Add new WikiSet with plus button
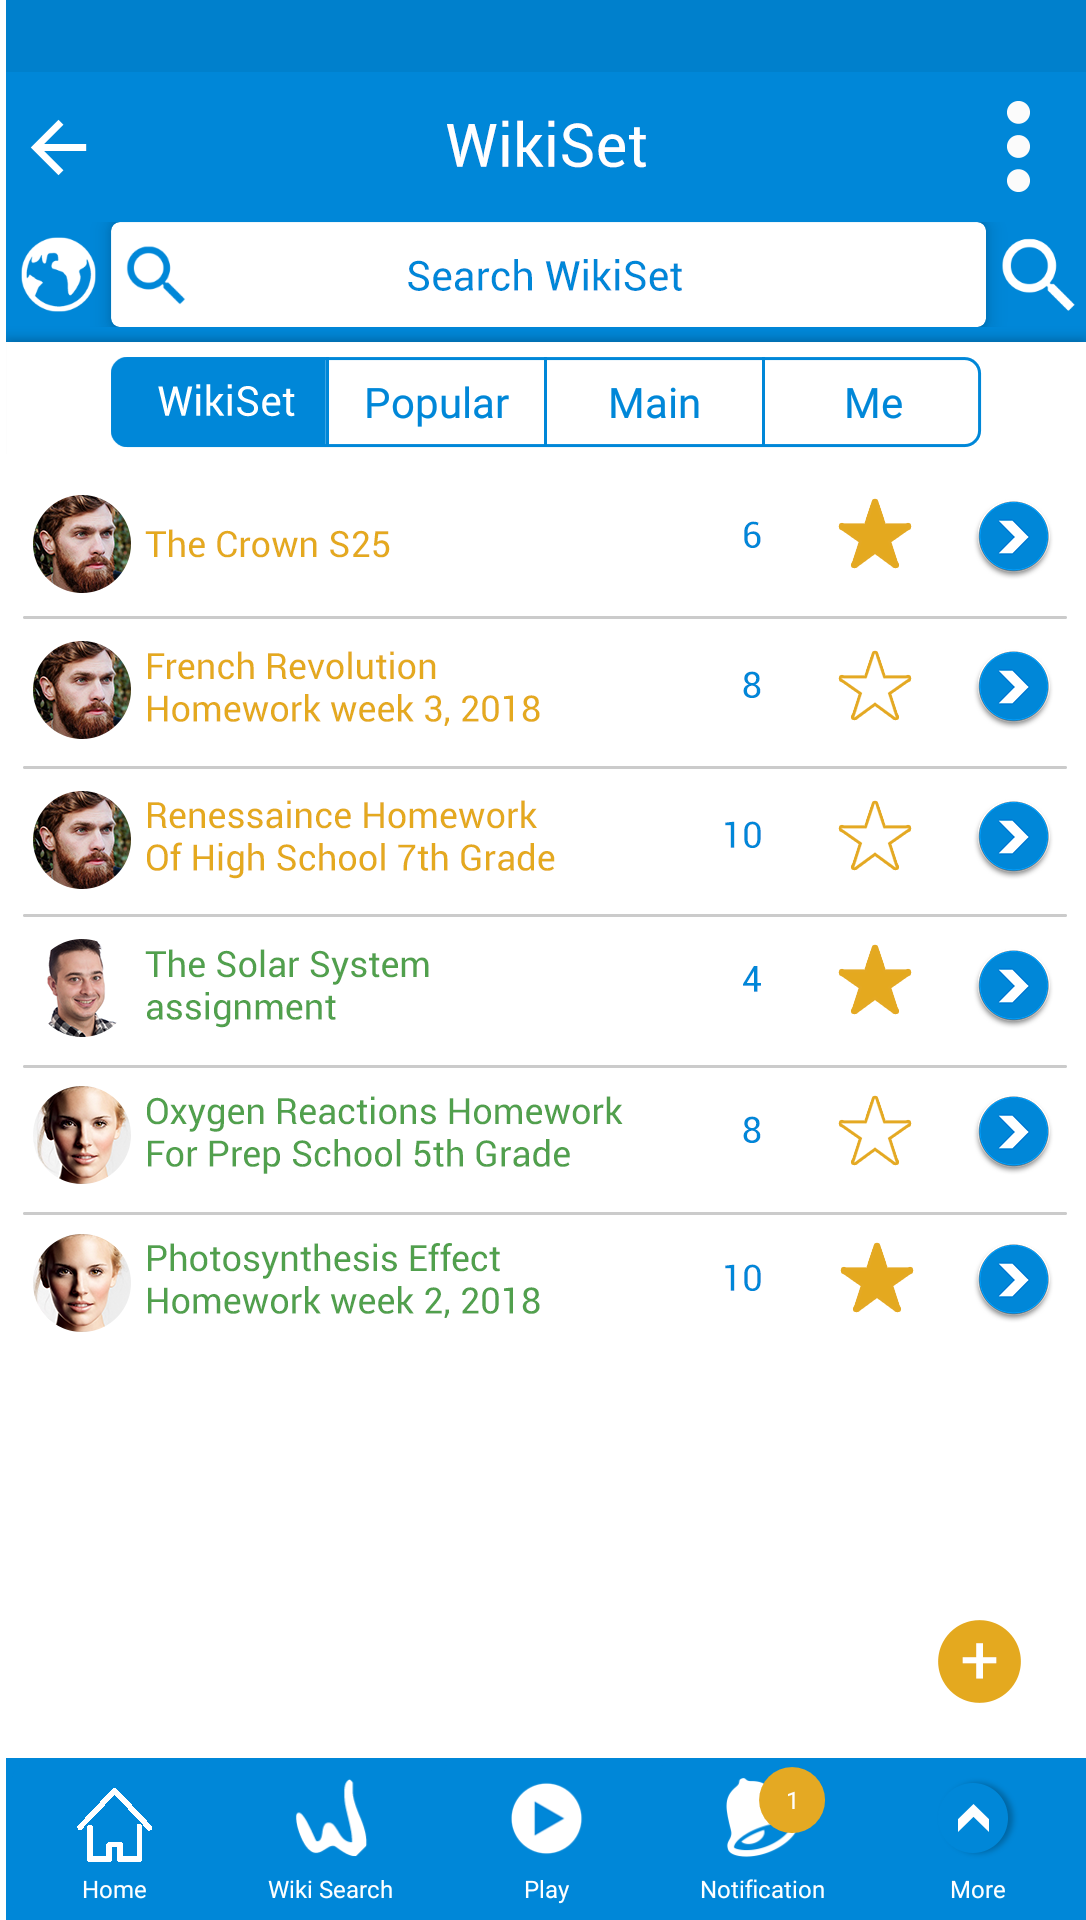1086x1920 pixels. (x=979, y=1661)
